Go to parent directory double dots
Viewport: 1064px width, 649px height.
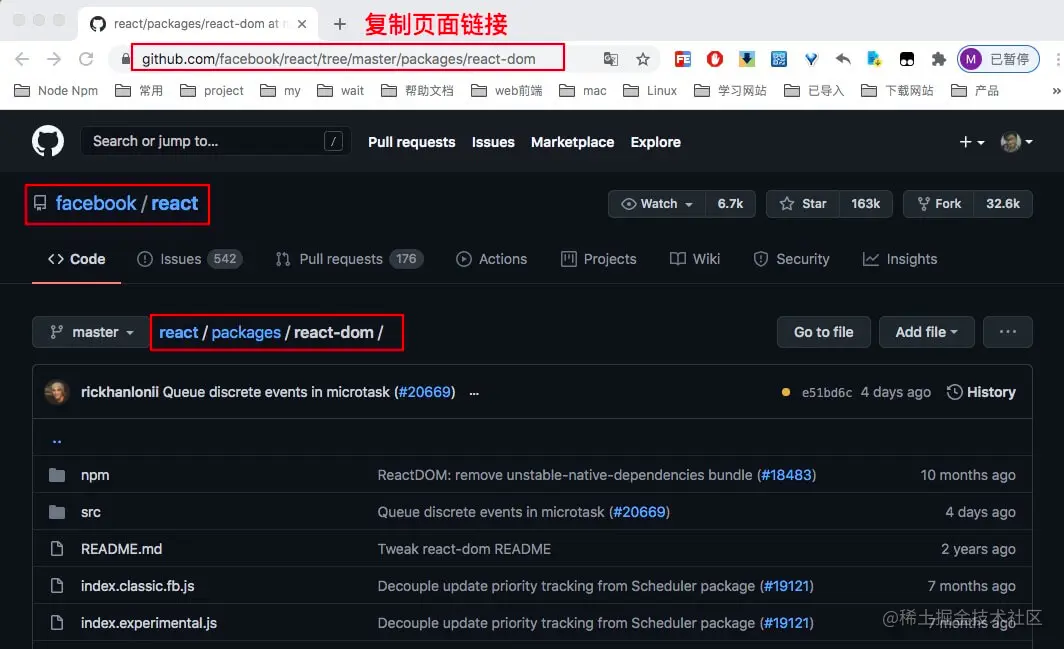coord(57,440)
